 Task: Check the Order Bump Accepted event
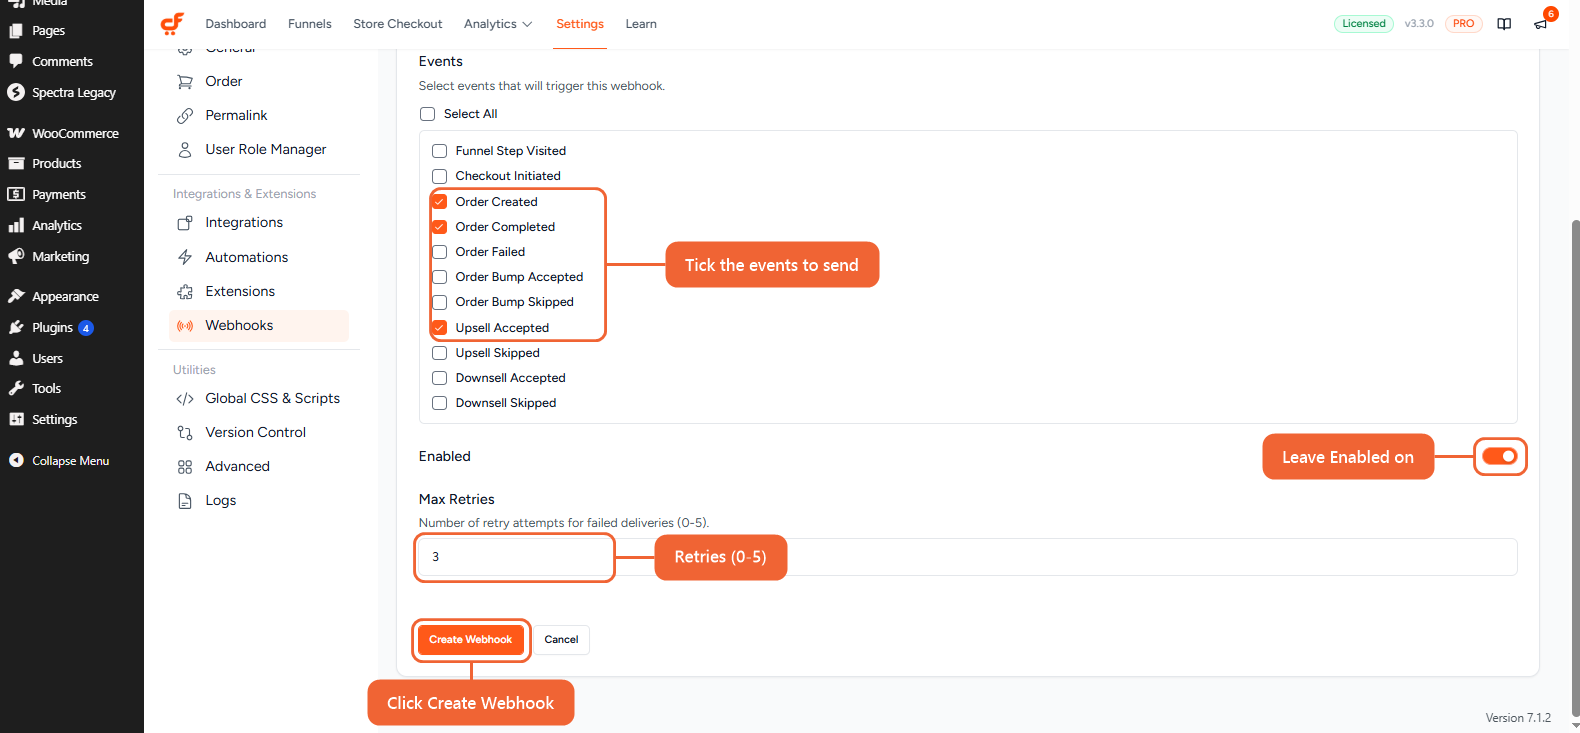point(440,277)
